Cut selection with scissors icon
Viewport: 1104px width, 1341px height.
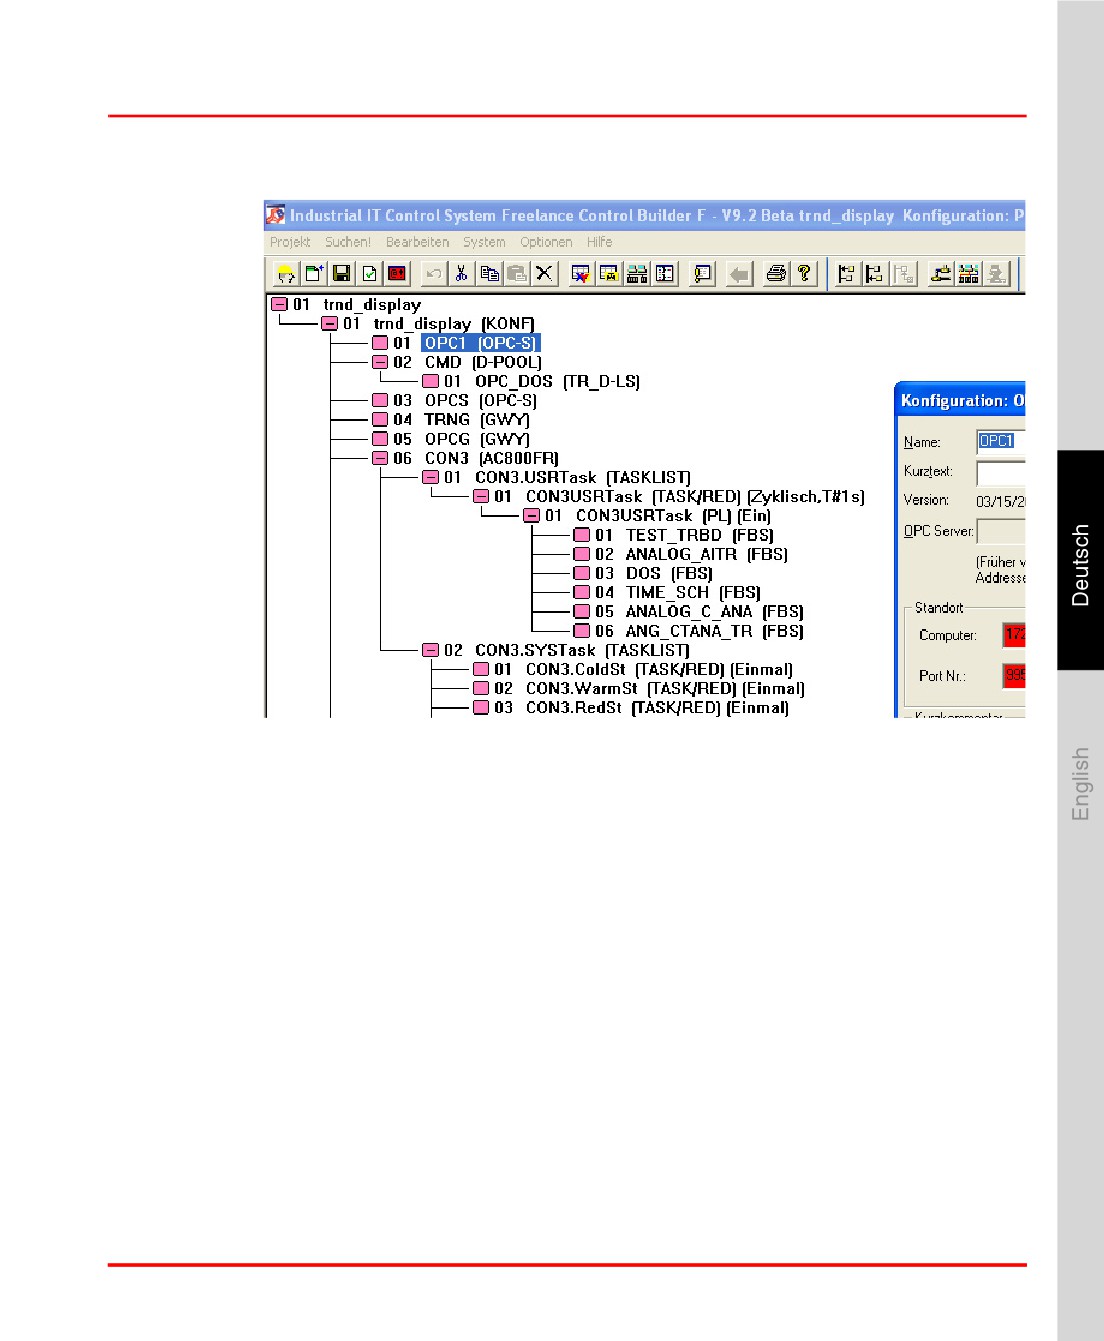pyautogui.click(x=461, y=273)
